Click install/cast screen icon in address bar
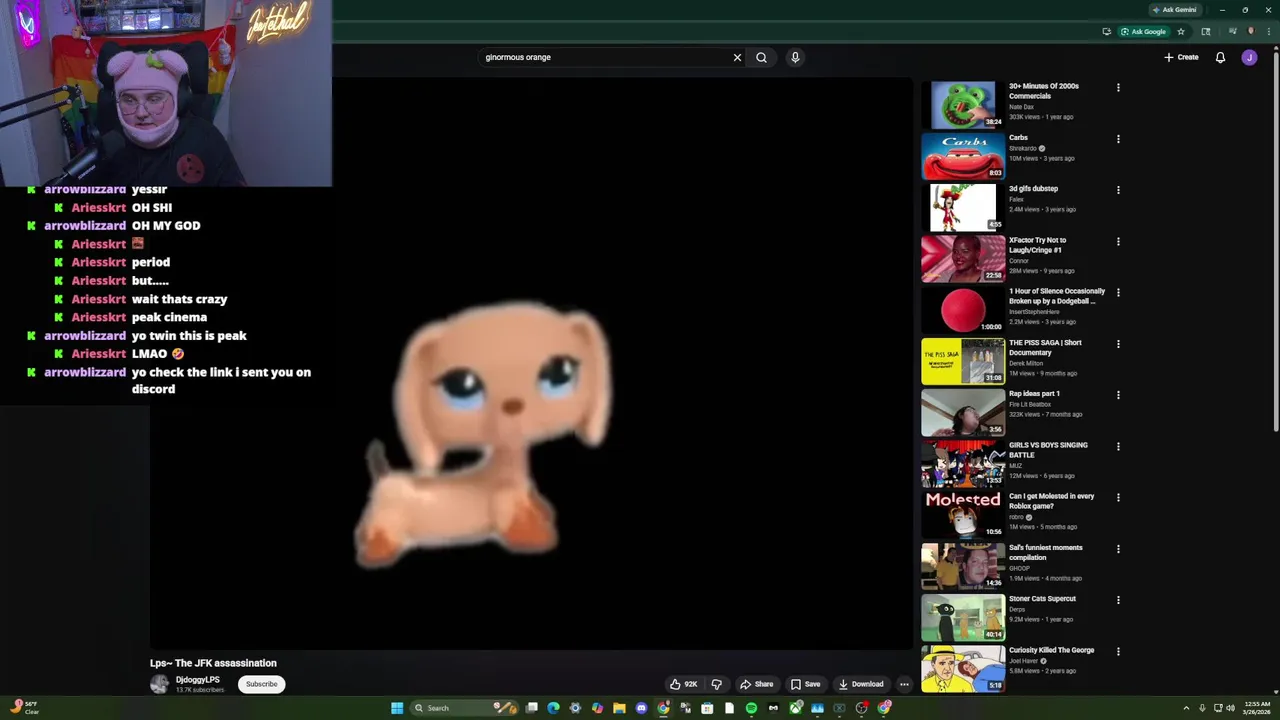Image resolution: width=1280 pixels, height=720 pixels. tap(1107, 31)
